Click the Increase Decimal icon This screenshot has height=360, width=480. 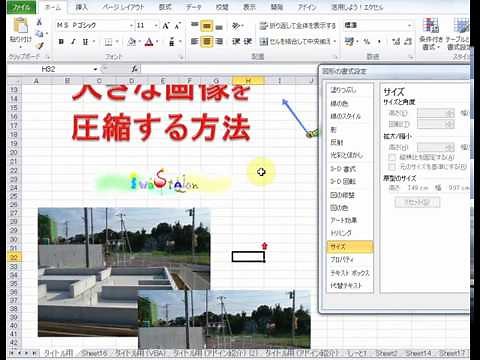pyautogui.click(x=396, y=42)
